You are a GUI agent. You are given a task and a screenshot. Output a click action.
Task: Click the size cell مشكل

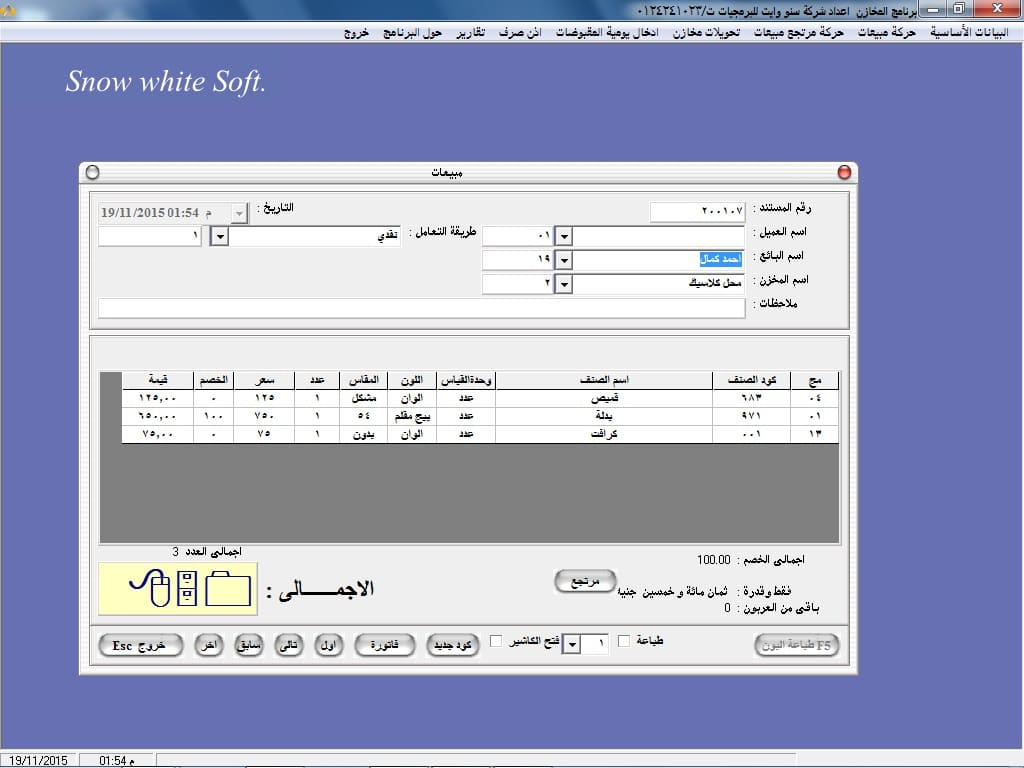(x=364, y=398)
